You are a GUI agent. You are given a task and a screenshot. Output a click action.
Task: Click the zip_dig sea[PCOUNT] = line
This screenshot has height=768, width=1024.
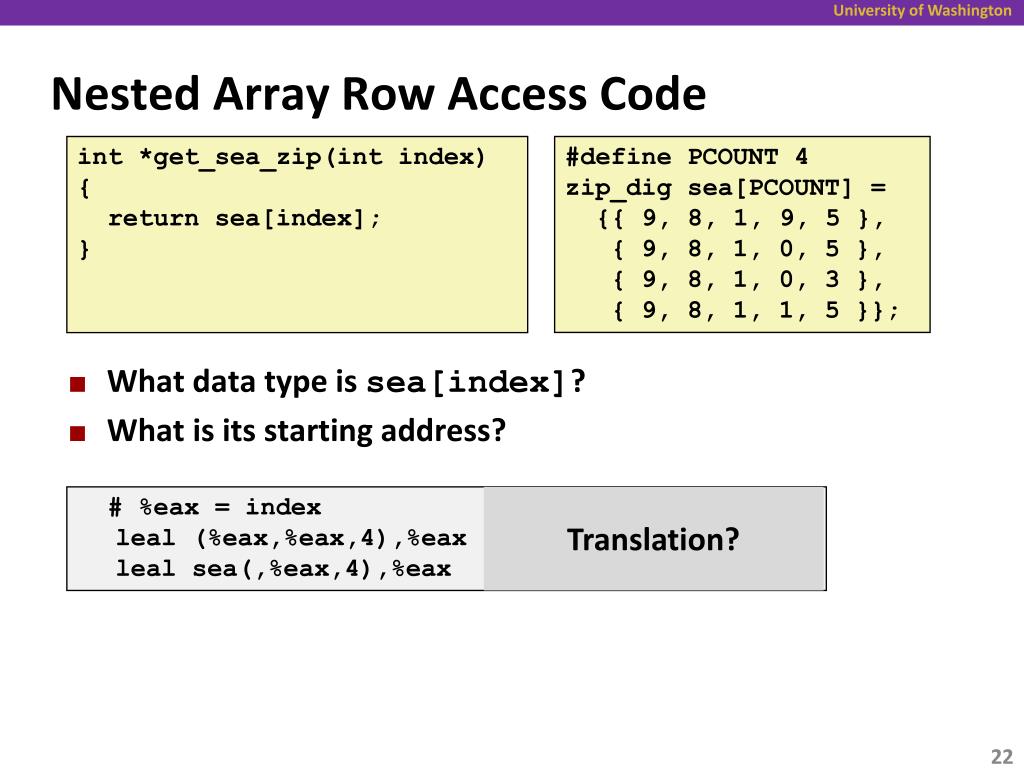[x=726, y=189]
